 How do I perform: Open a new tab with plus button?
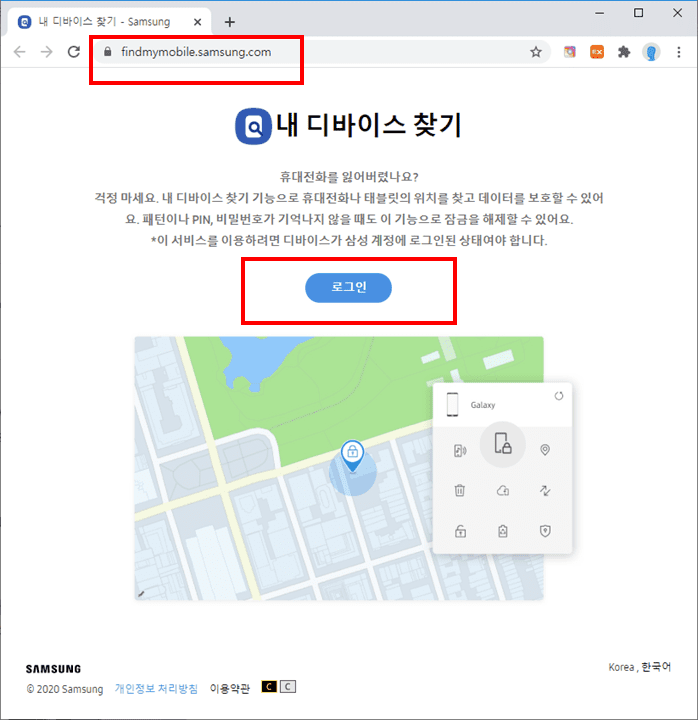click(x=230, y=22)
